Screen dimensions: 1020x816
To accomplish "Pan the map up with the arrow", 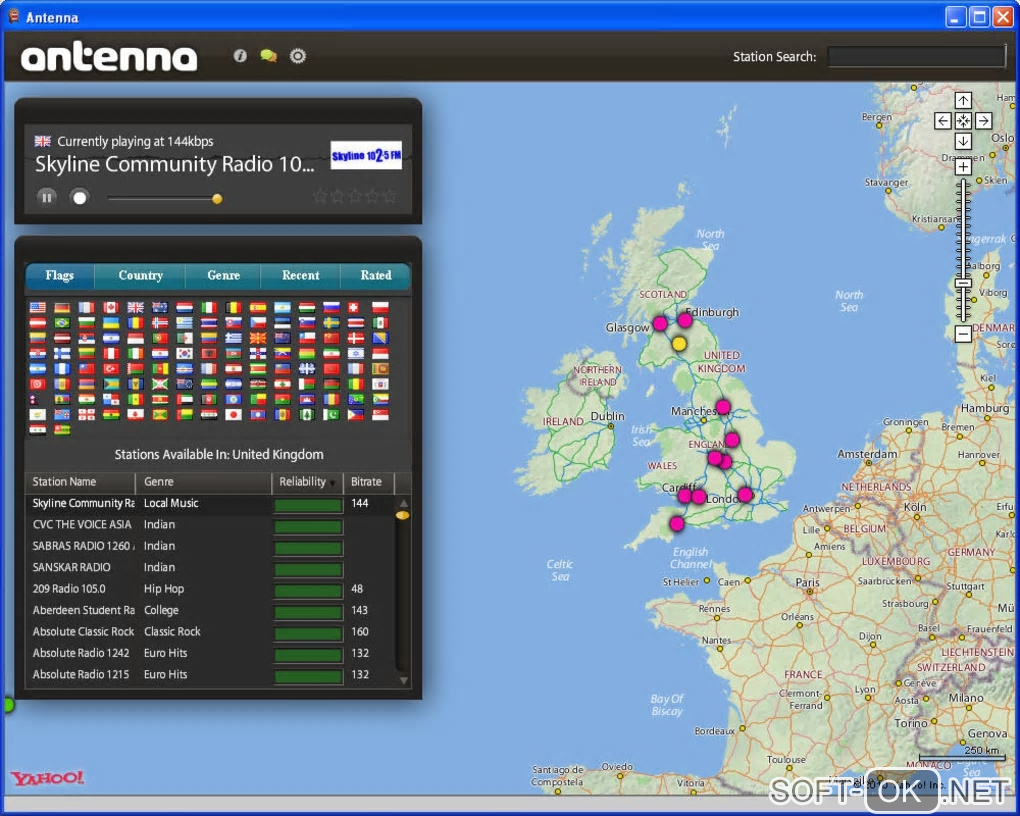I will (963, 100).
